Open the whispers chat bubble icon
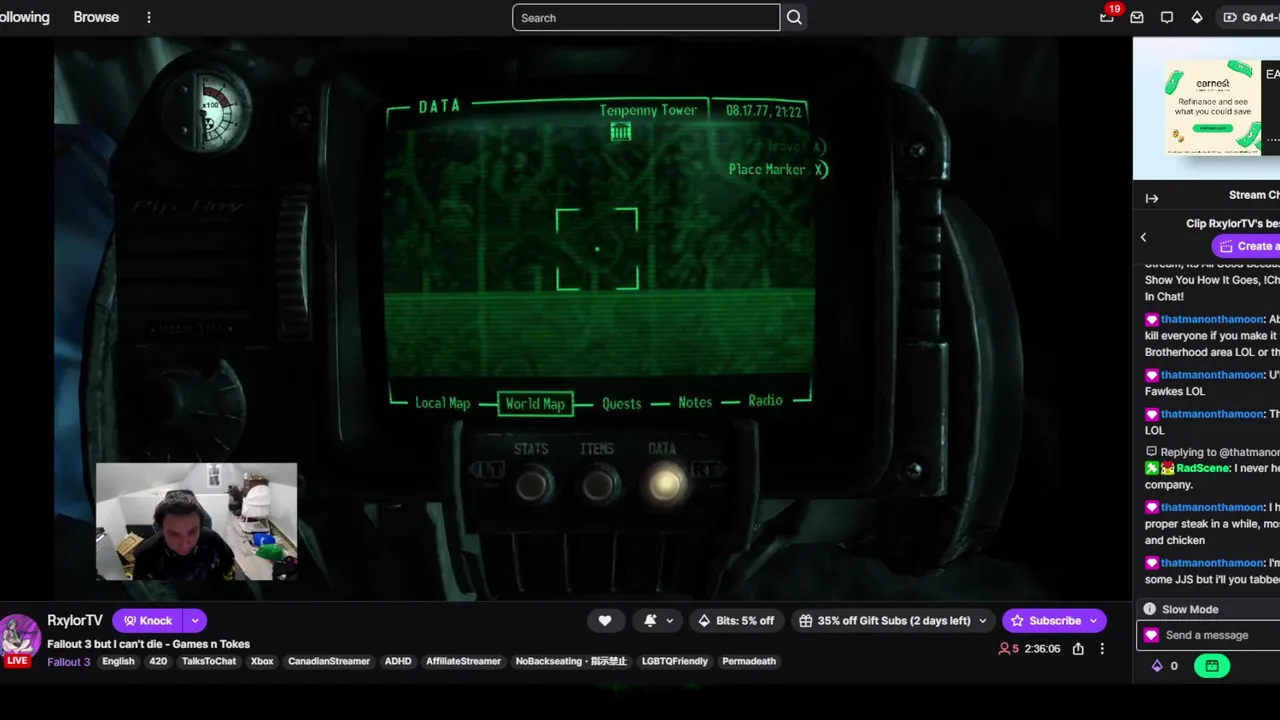Image resolution: width=1280 pixels, height=720 pixels. (1167, 17)
